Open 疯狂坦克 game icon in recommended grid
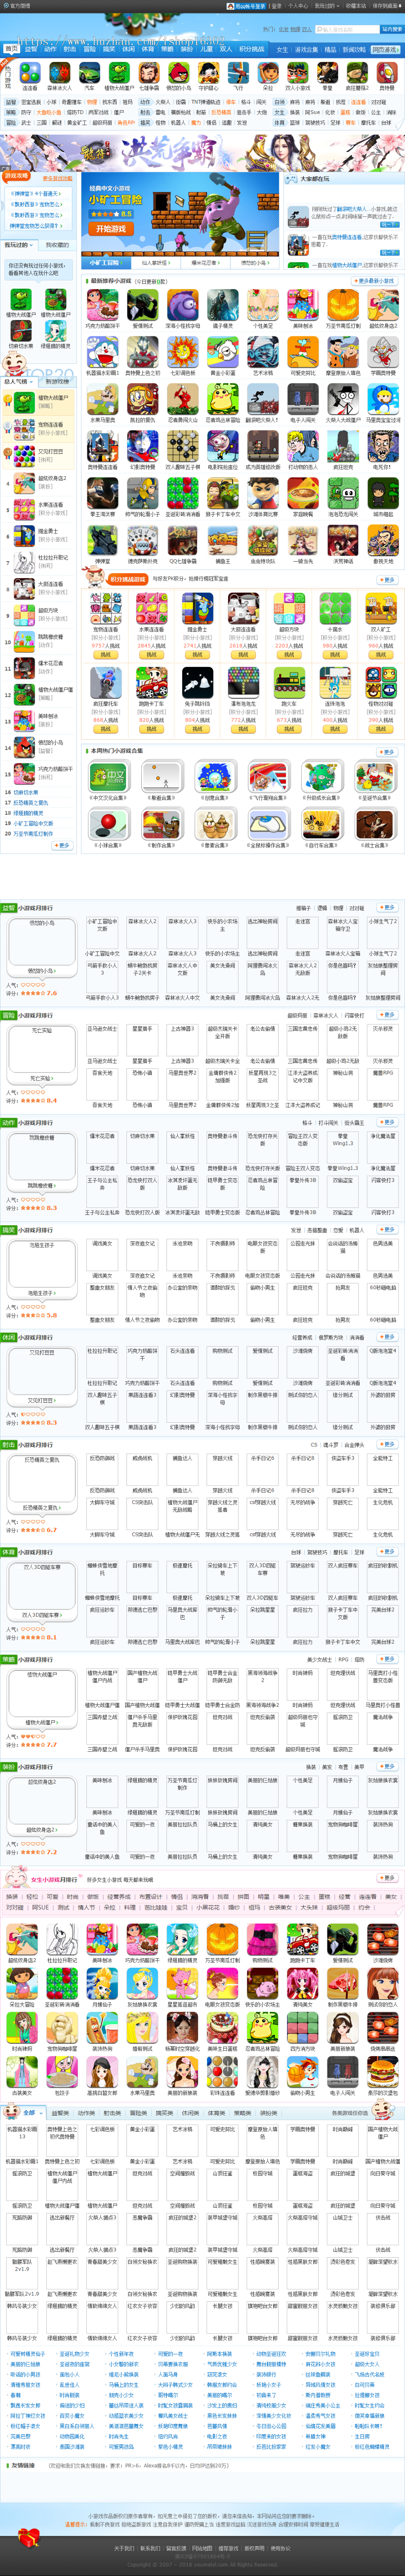 (x=343, y=445)
